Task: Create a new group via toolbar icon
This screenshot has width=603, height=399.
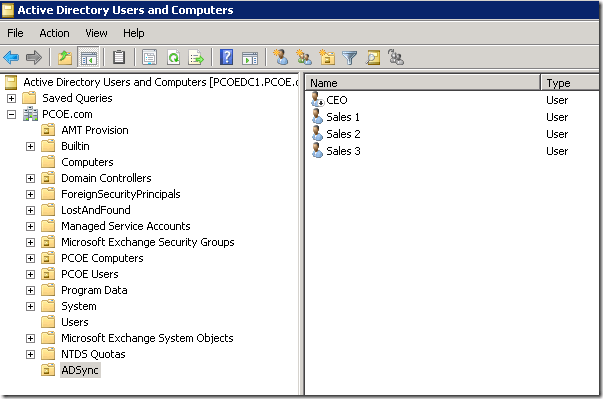Action: (x=303, y=57)
